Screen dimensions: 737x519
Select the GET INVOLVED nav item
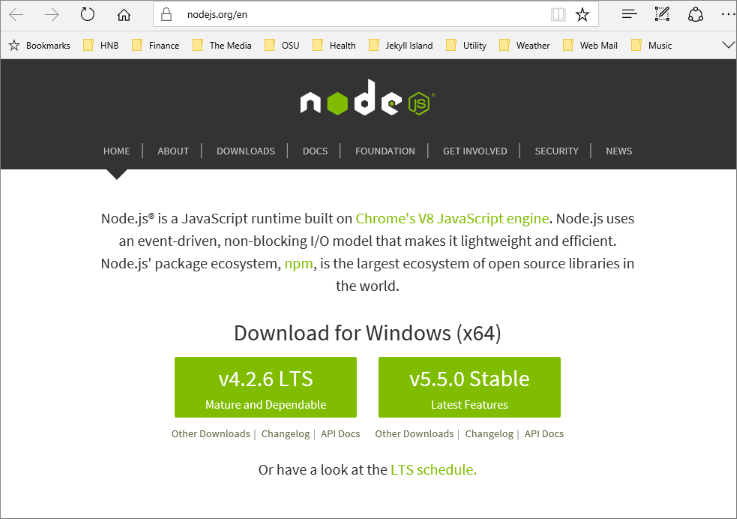[475, 151]
